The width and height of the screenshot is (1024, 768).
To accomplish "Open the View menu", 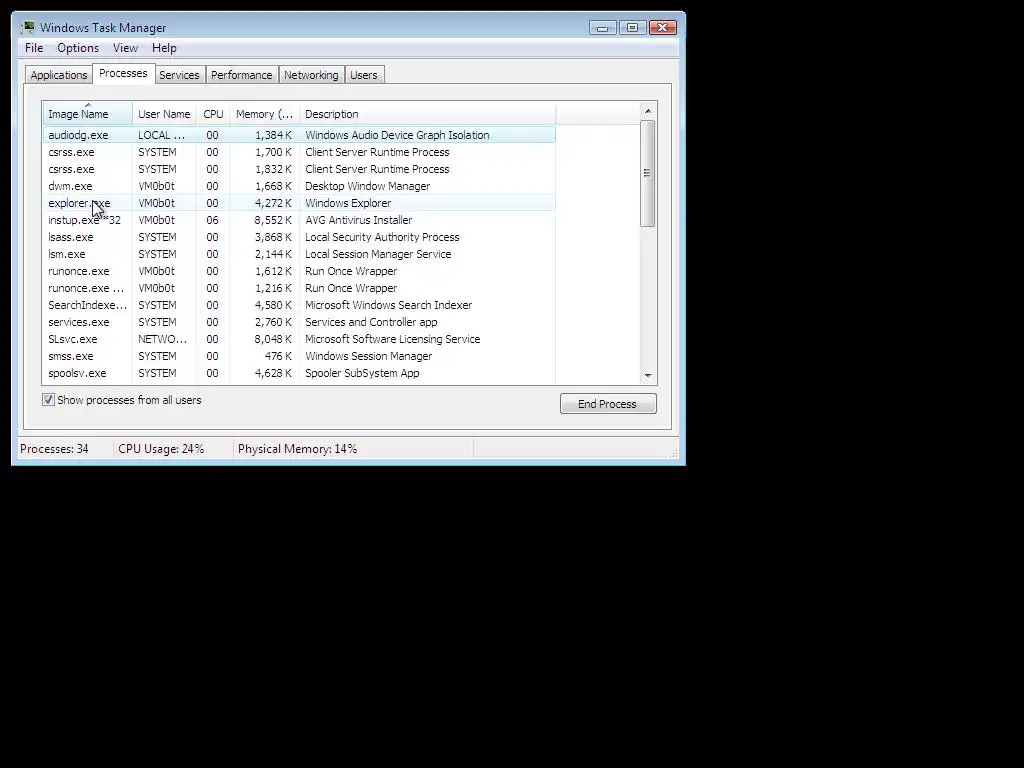I will [125, 48].
